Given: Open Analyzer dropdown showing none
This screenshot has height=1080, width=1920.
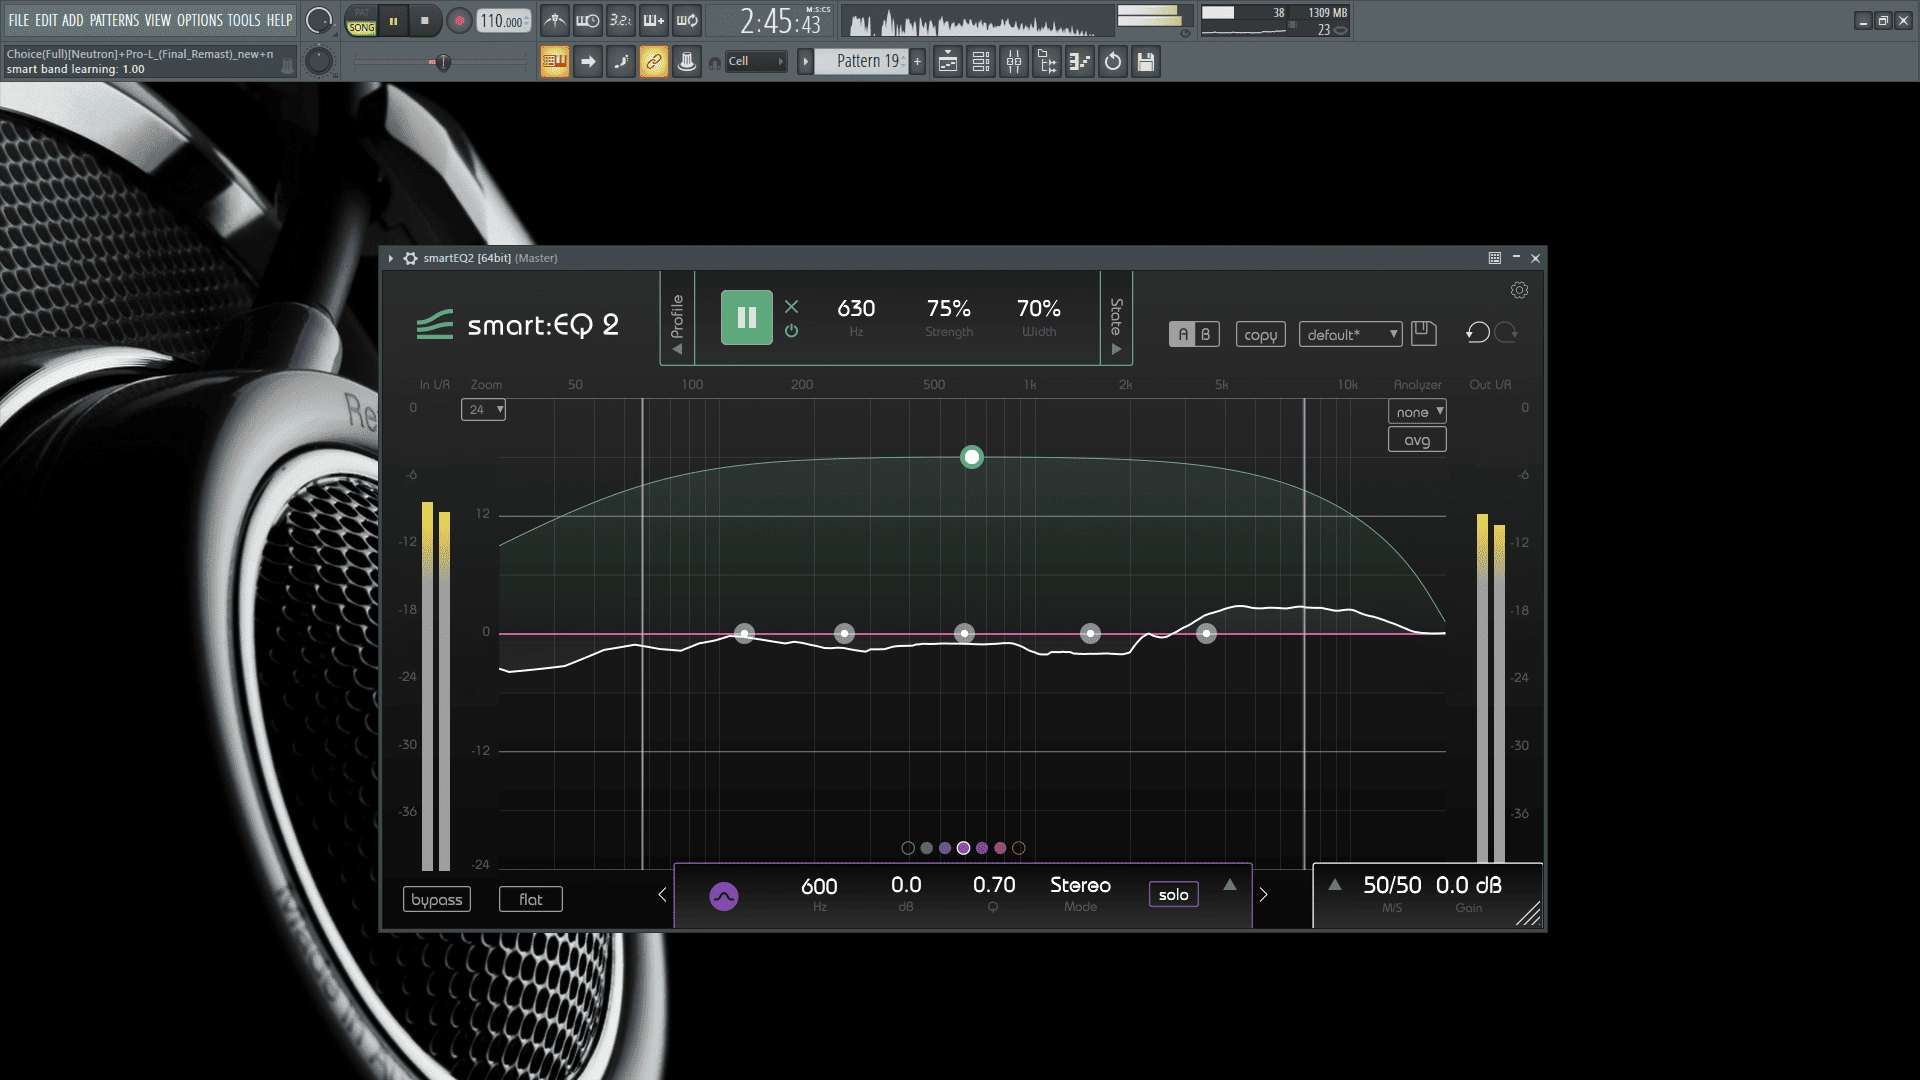Looking at the screenshot, I should [x=1417, y=411].
